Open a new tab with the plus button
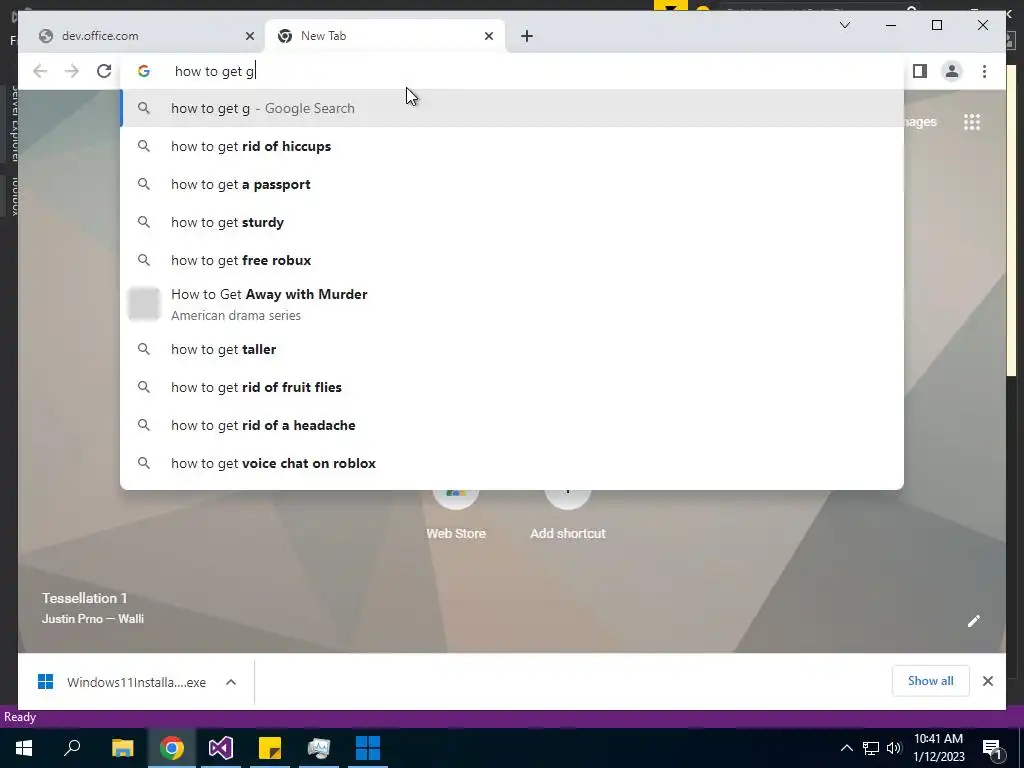The height and width of the screenshot is (768, 1024). click(x=527, y=36)
